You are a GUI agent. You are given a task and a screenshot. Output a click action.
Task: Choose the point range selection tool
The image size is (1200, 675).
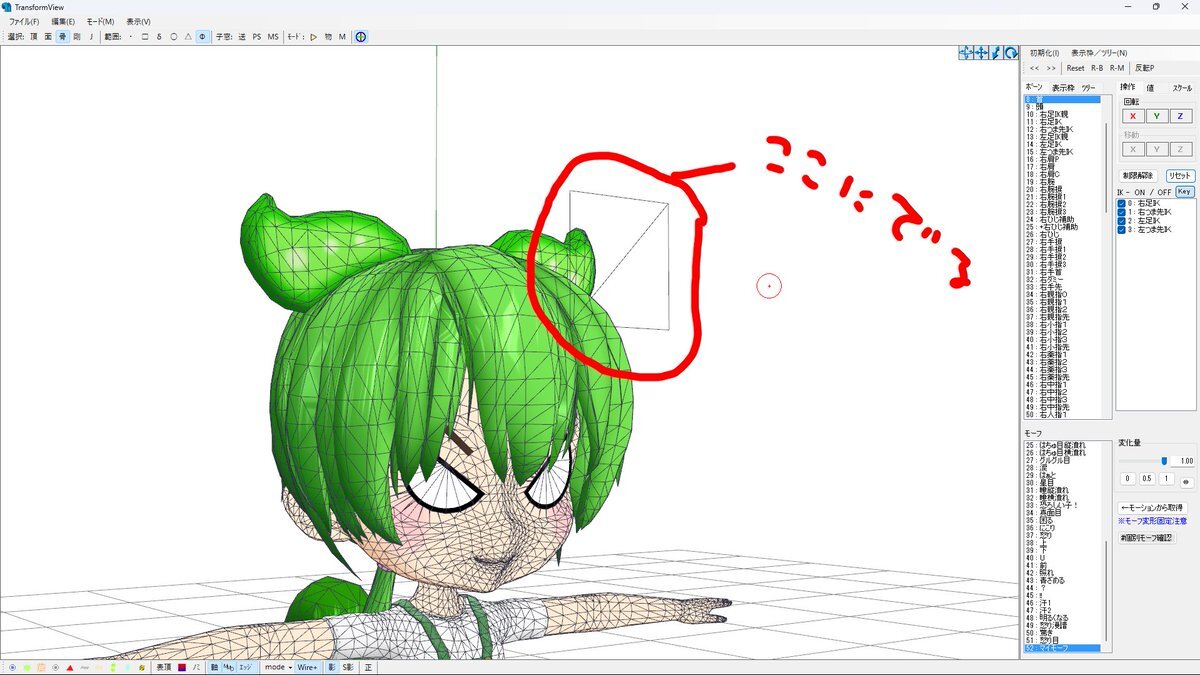pos(131,37)
